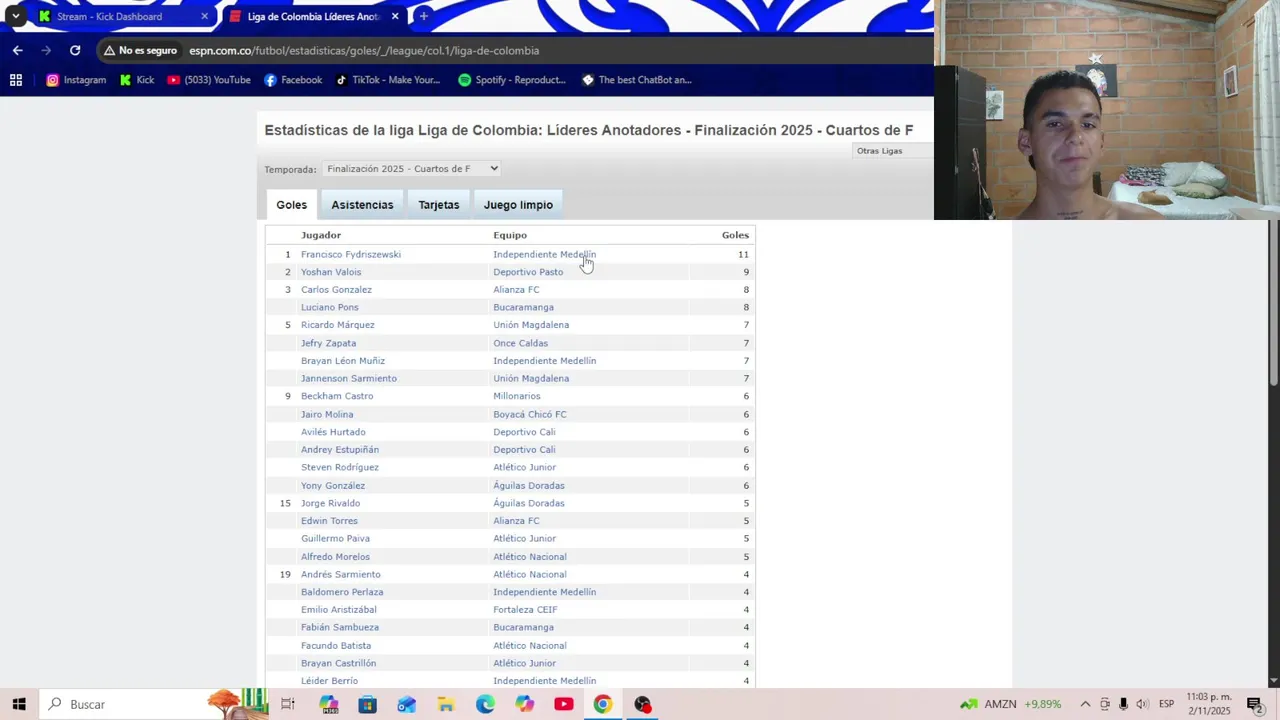Open Microsoft Store from the taskbar

(367, 704)
